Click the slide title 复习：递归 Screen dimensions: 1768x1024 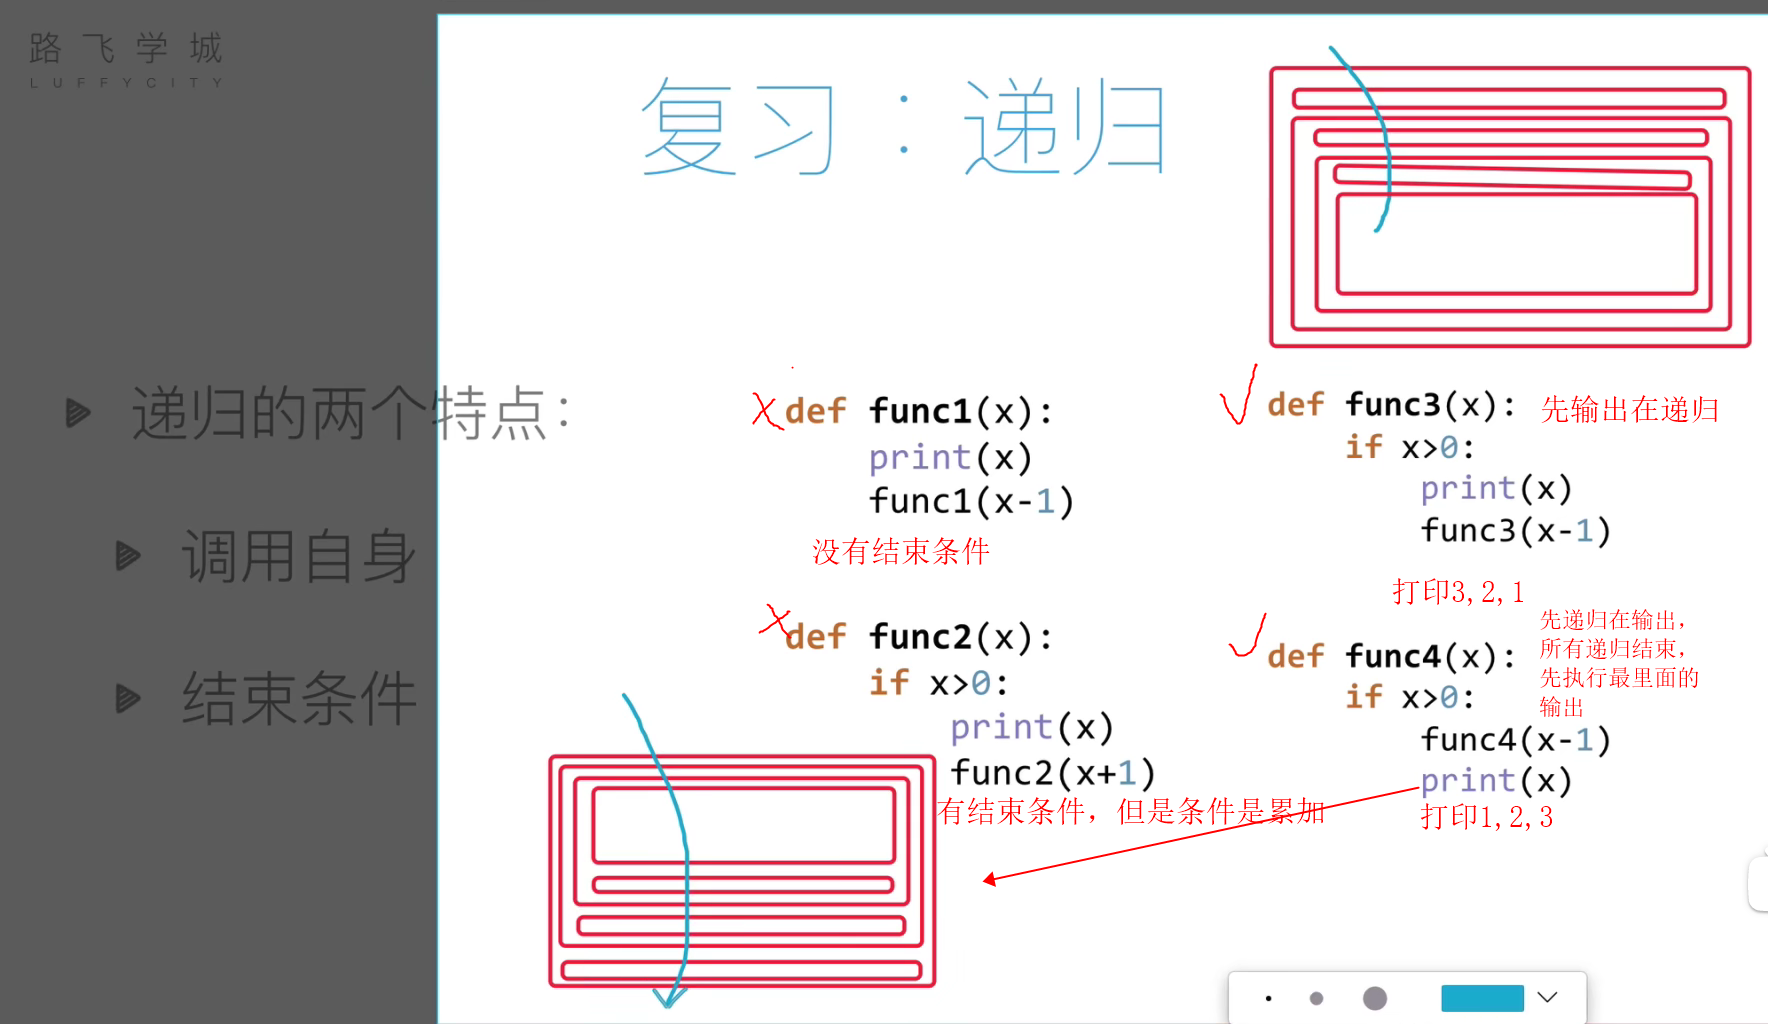tap(903, 128)
